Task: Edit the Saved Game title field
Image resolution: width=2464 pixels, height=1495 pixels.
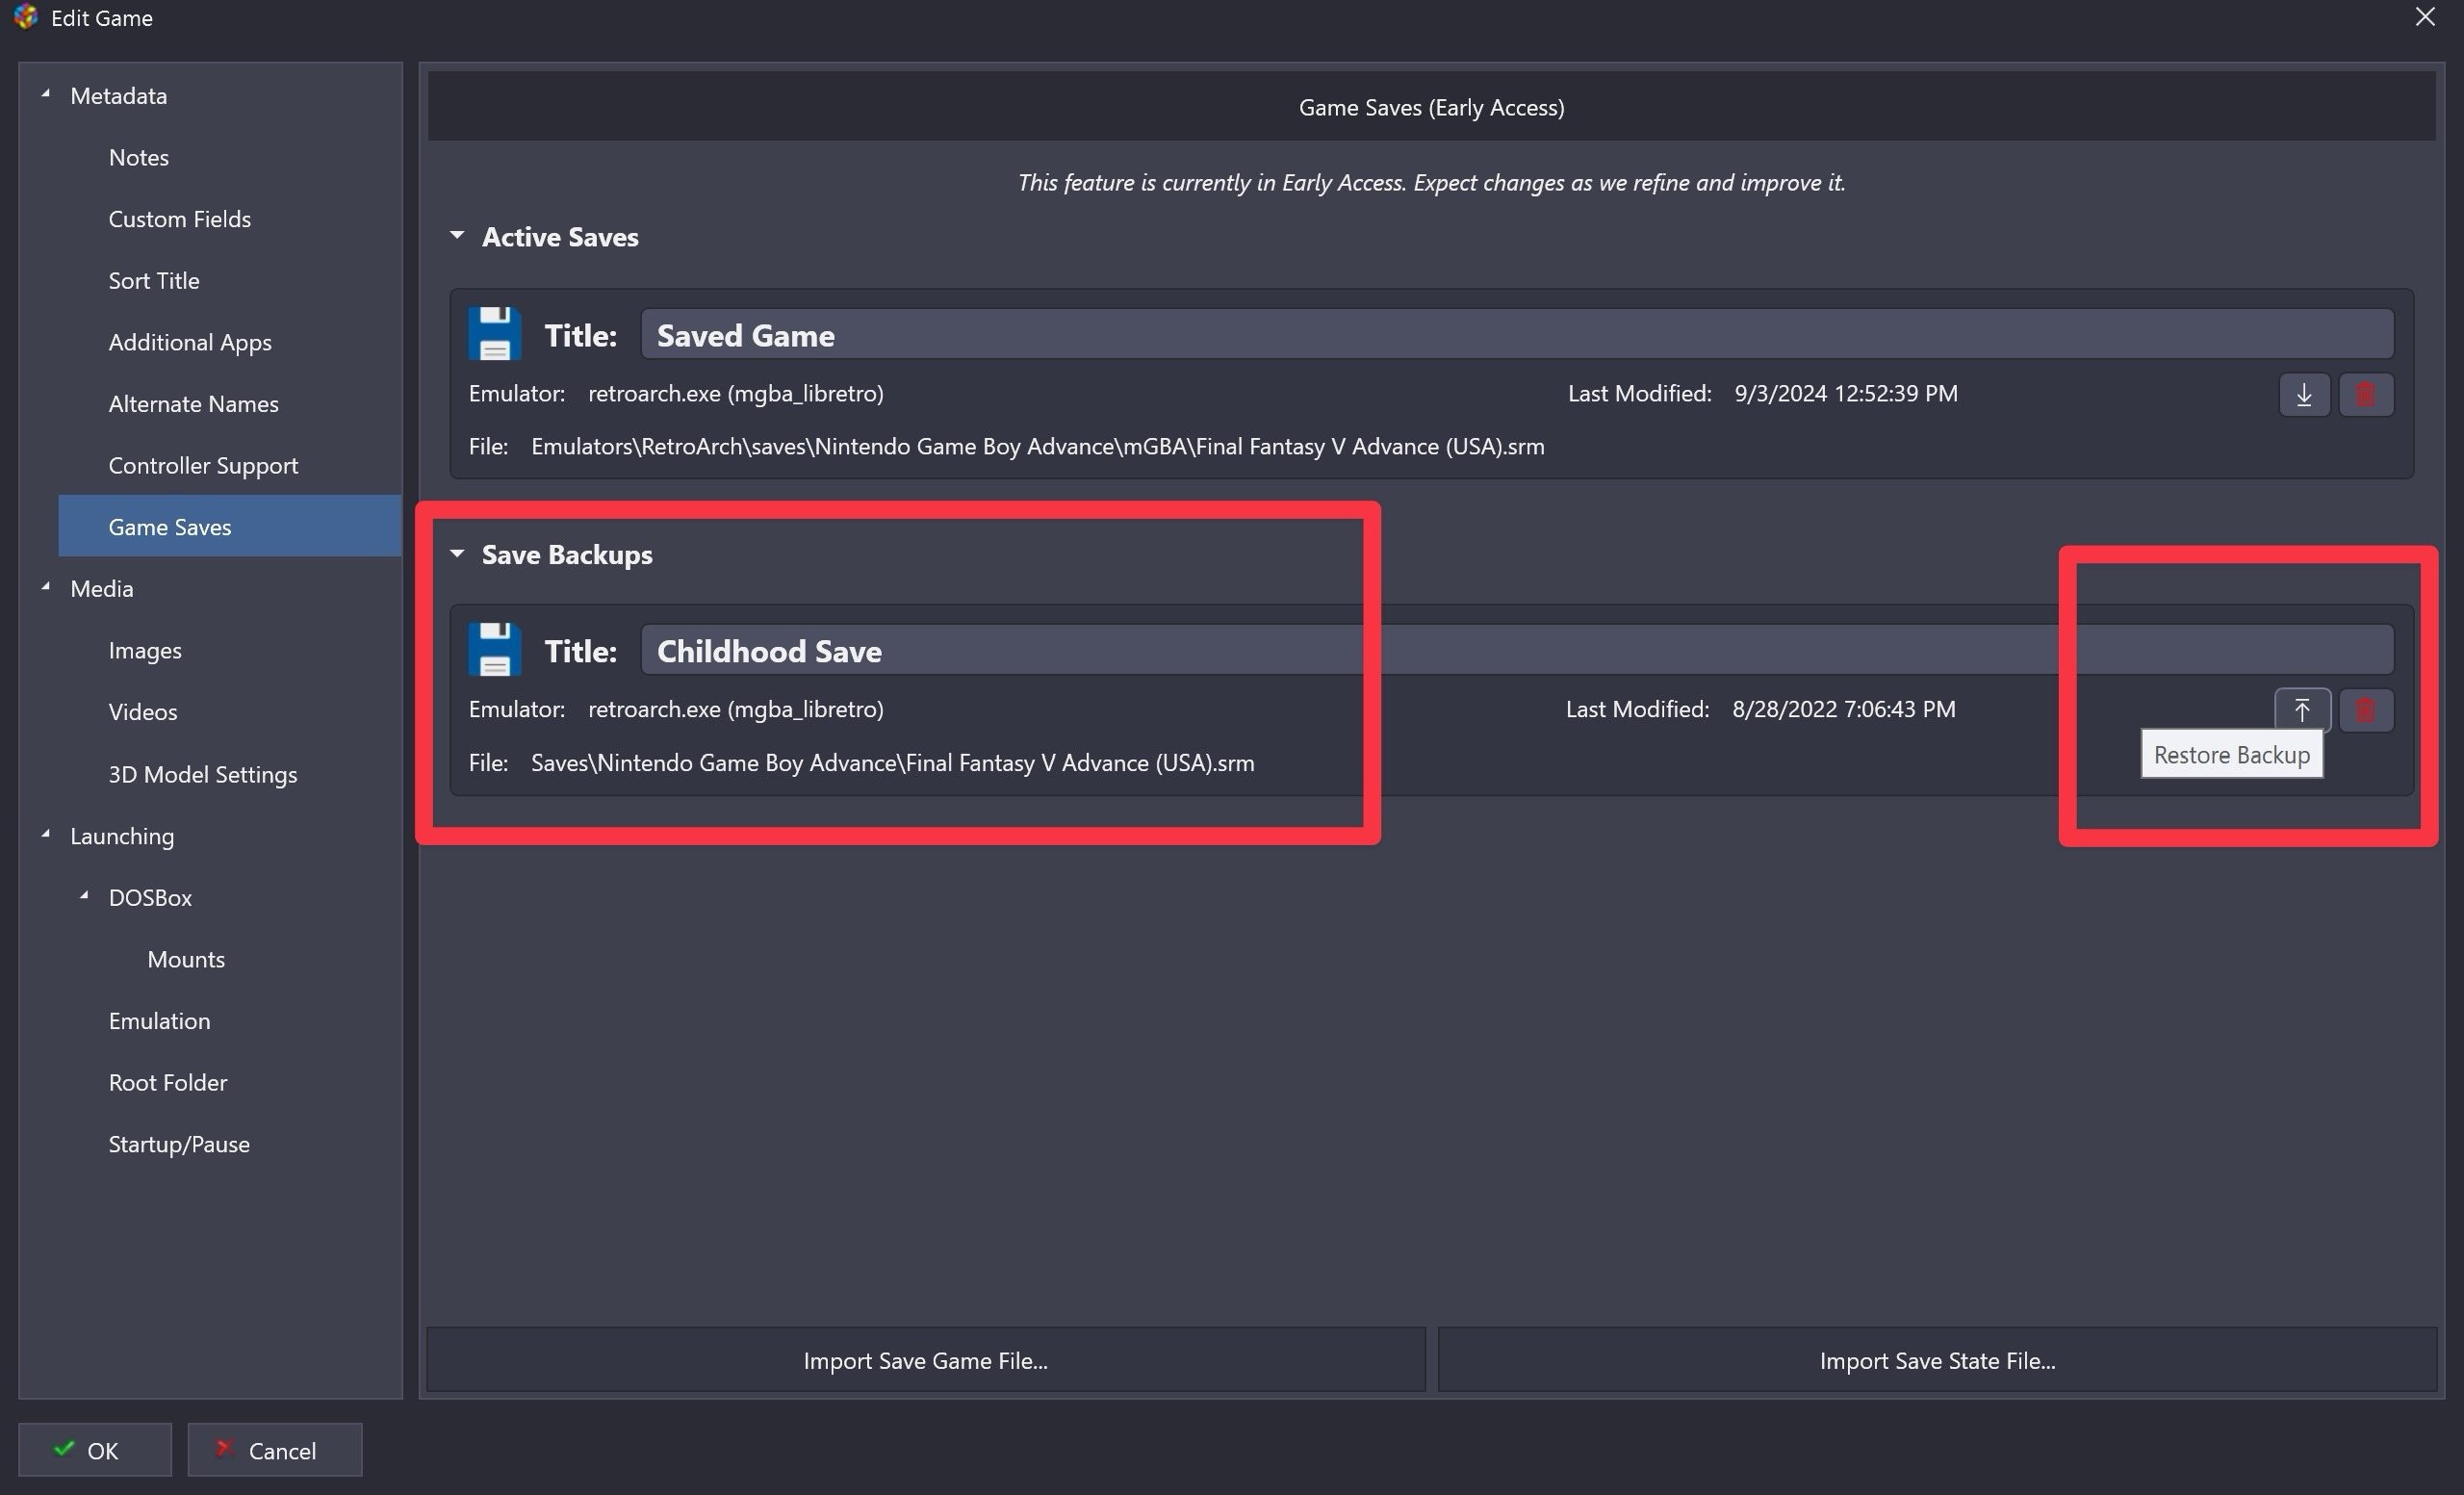Action: (1517, 334)
